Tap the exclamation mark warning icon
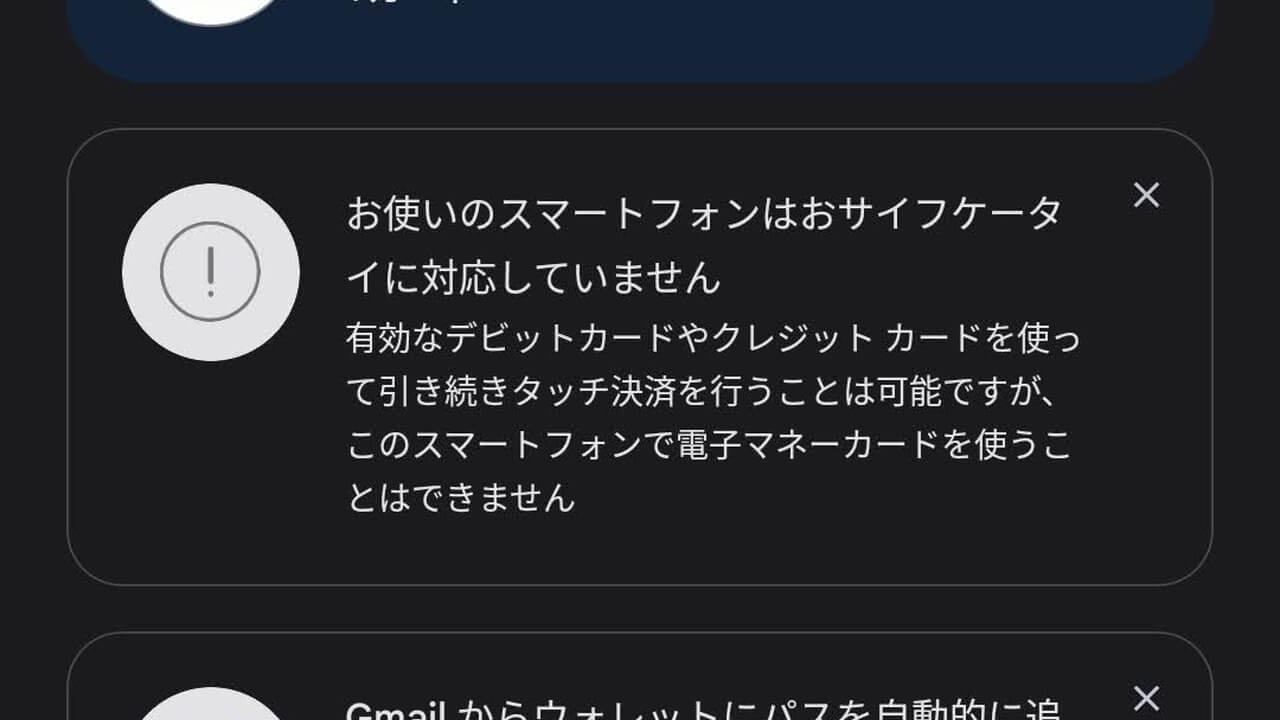This screenshot has height=720, width=1280. [x=210, y=272]
